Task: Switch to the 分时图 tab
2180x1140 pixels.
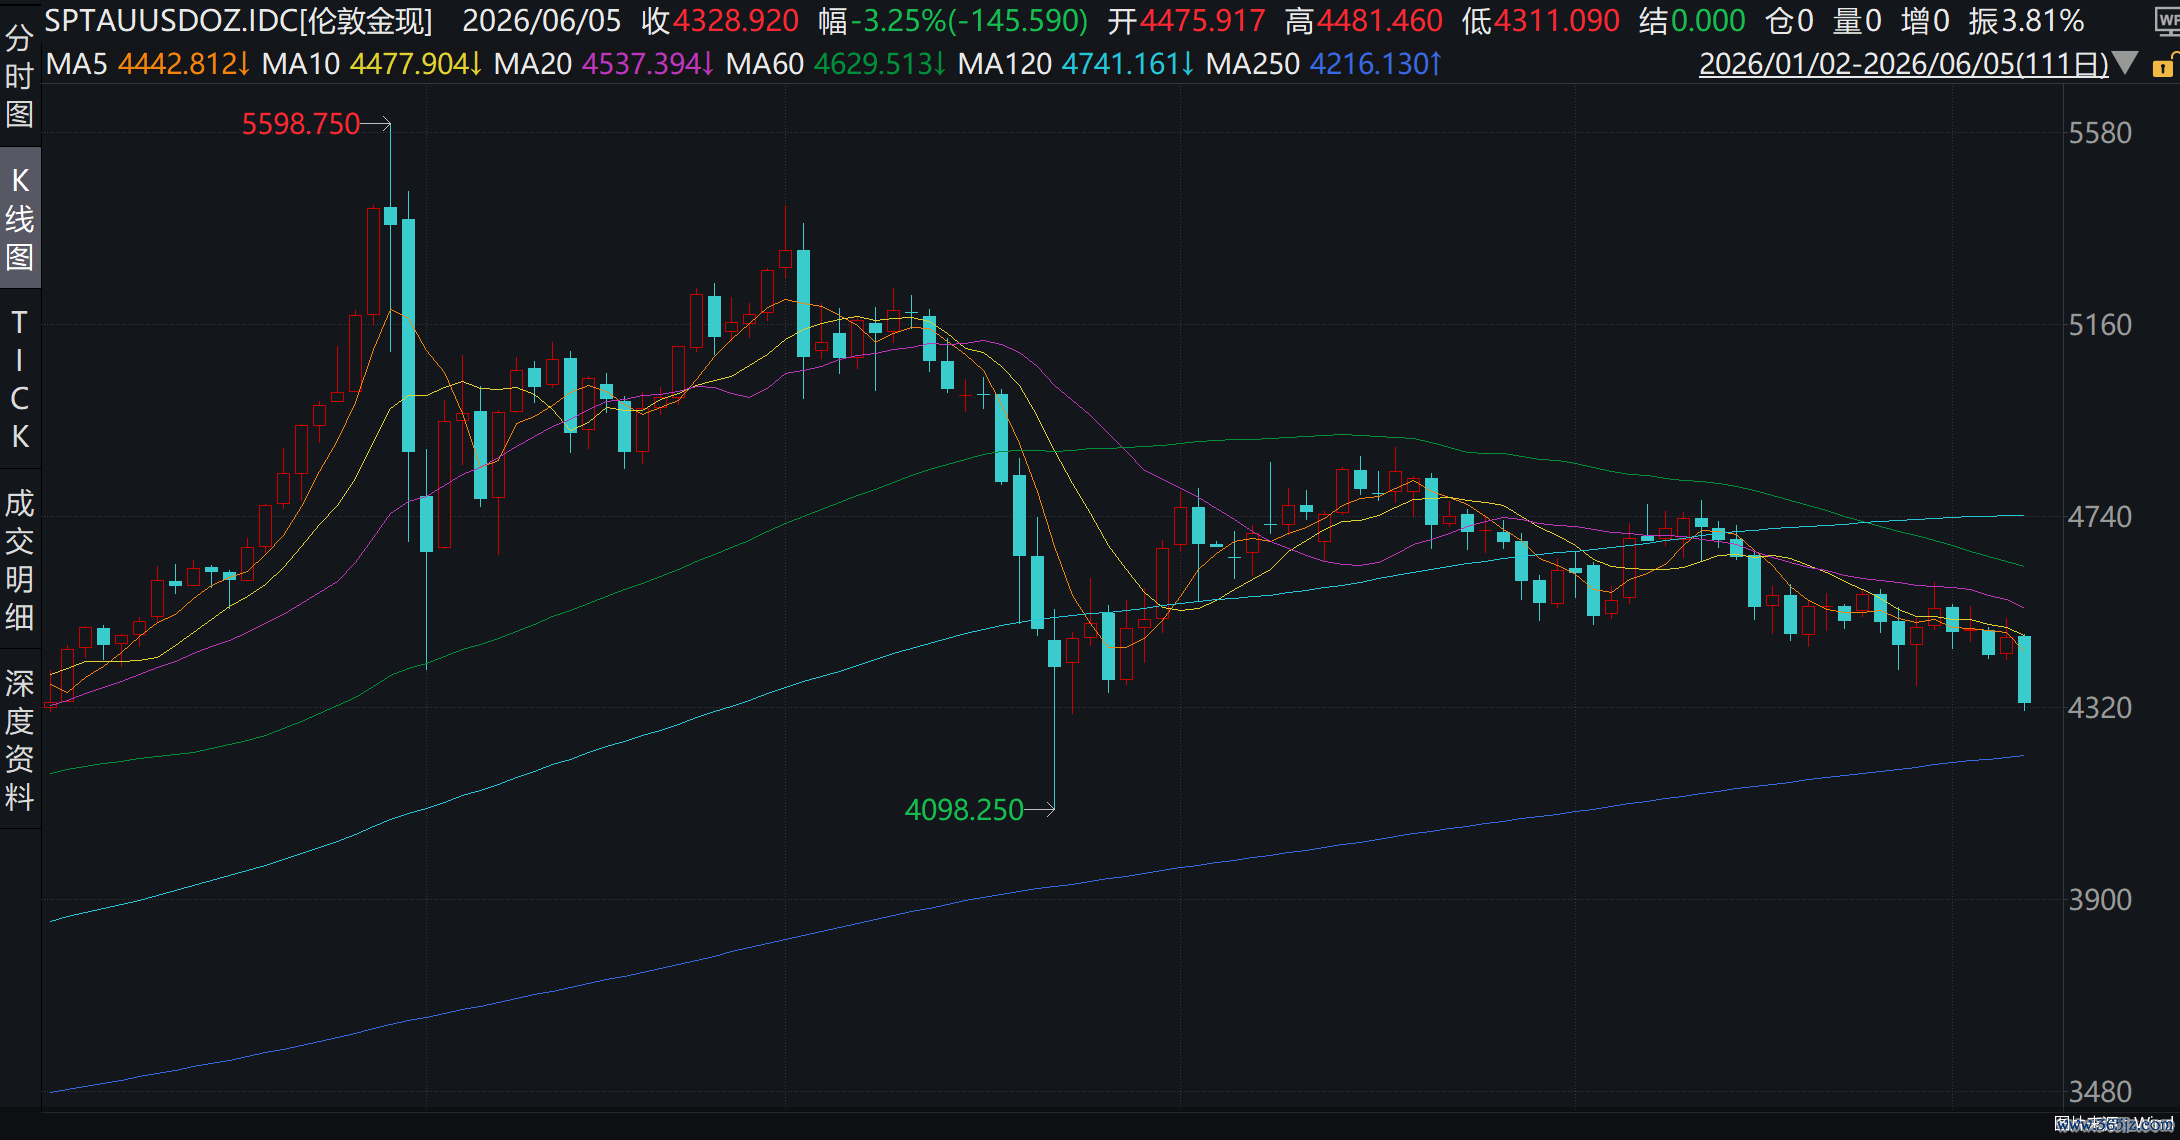Action: click(20, 77)
